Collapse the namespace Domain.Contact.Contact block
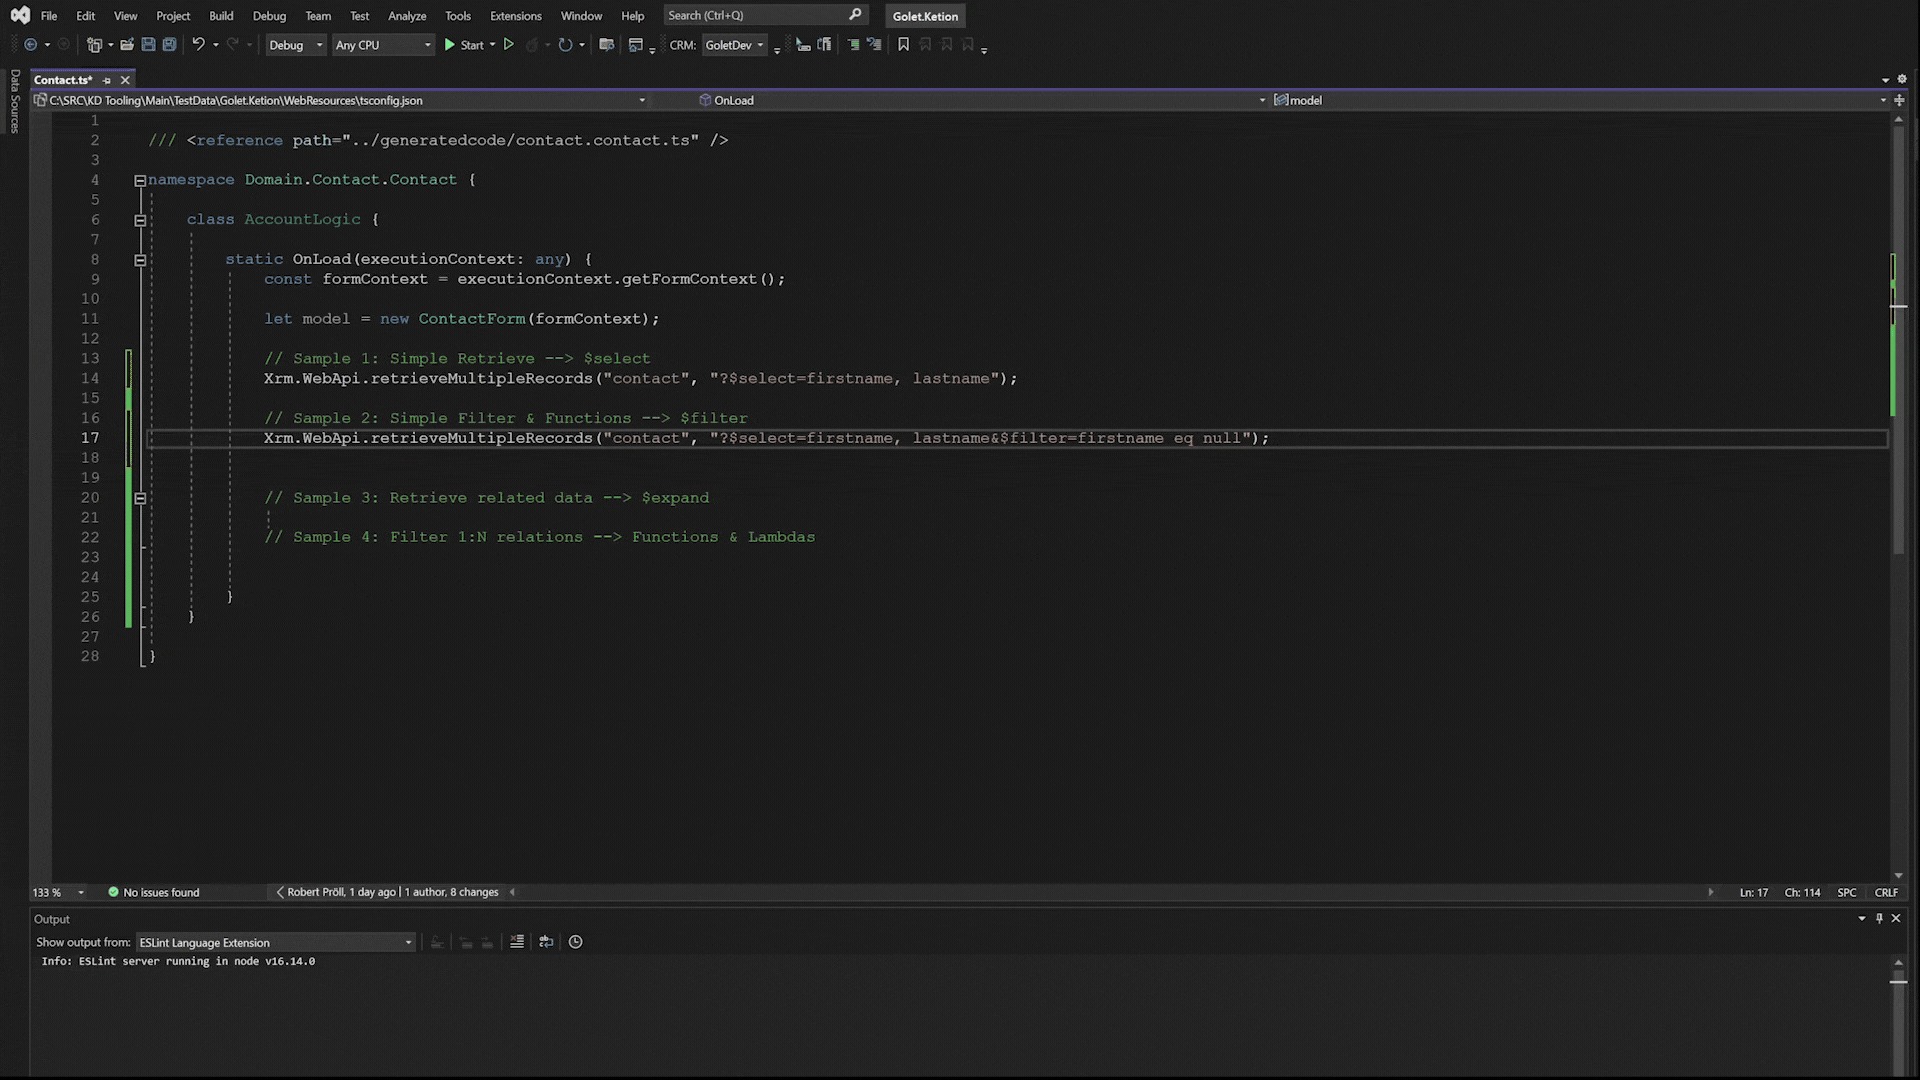Image resolution: width=1920 pixels, height=1080 pixels. point(140,181)
